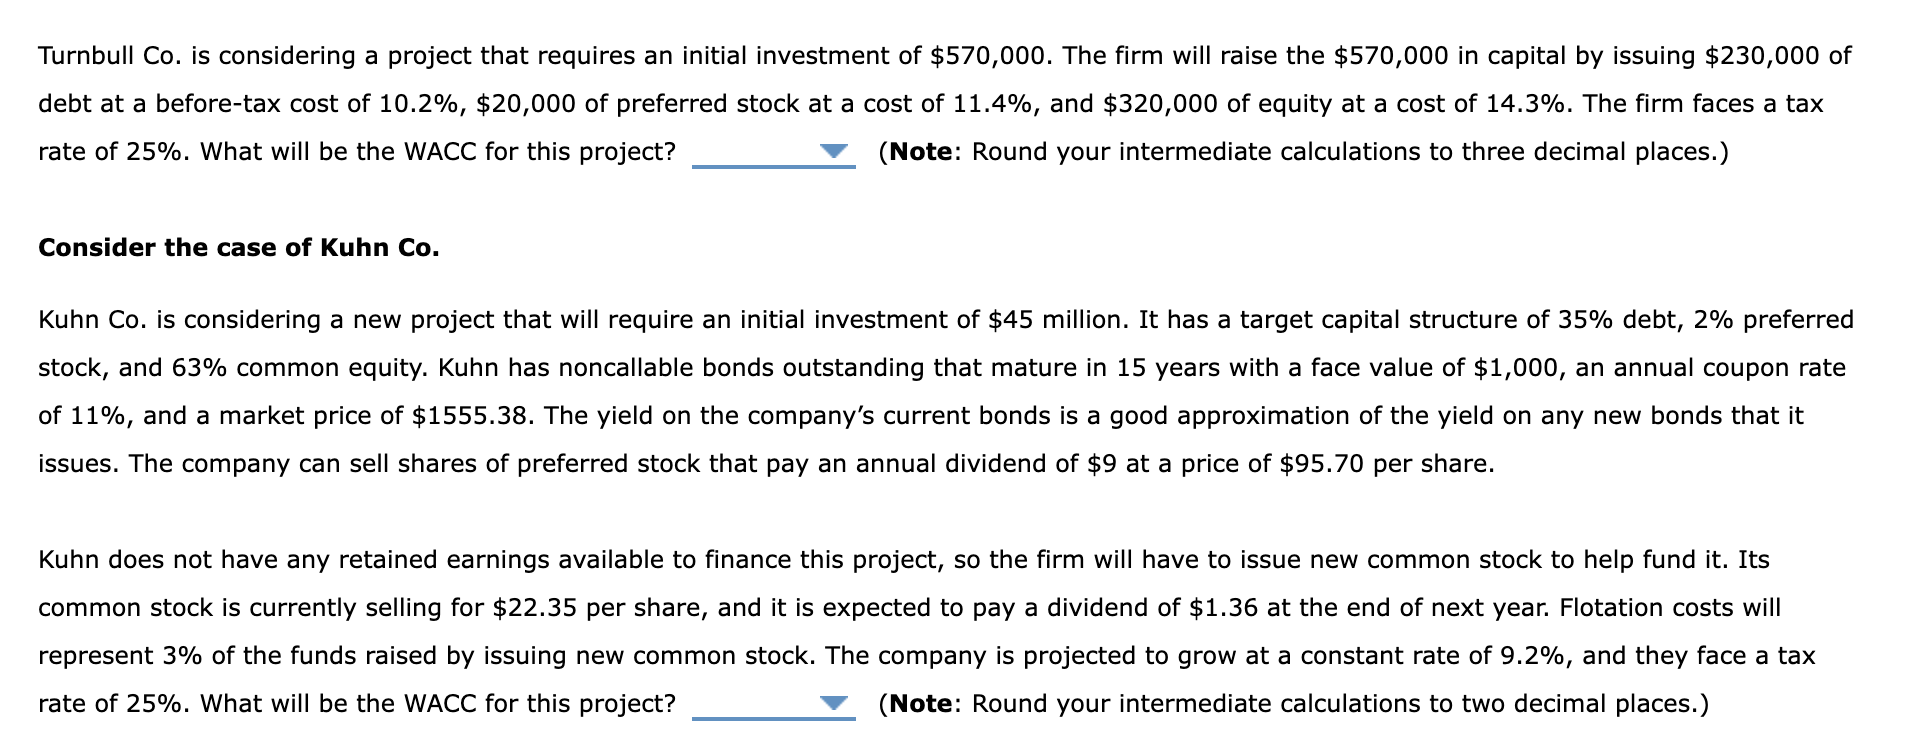This screenshot has width=1922, height=756.
Task: Click the 'Consider the case of Kuhn Co.' heading
Action: click(x=239, y=248)
